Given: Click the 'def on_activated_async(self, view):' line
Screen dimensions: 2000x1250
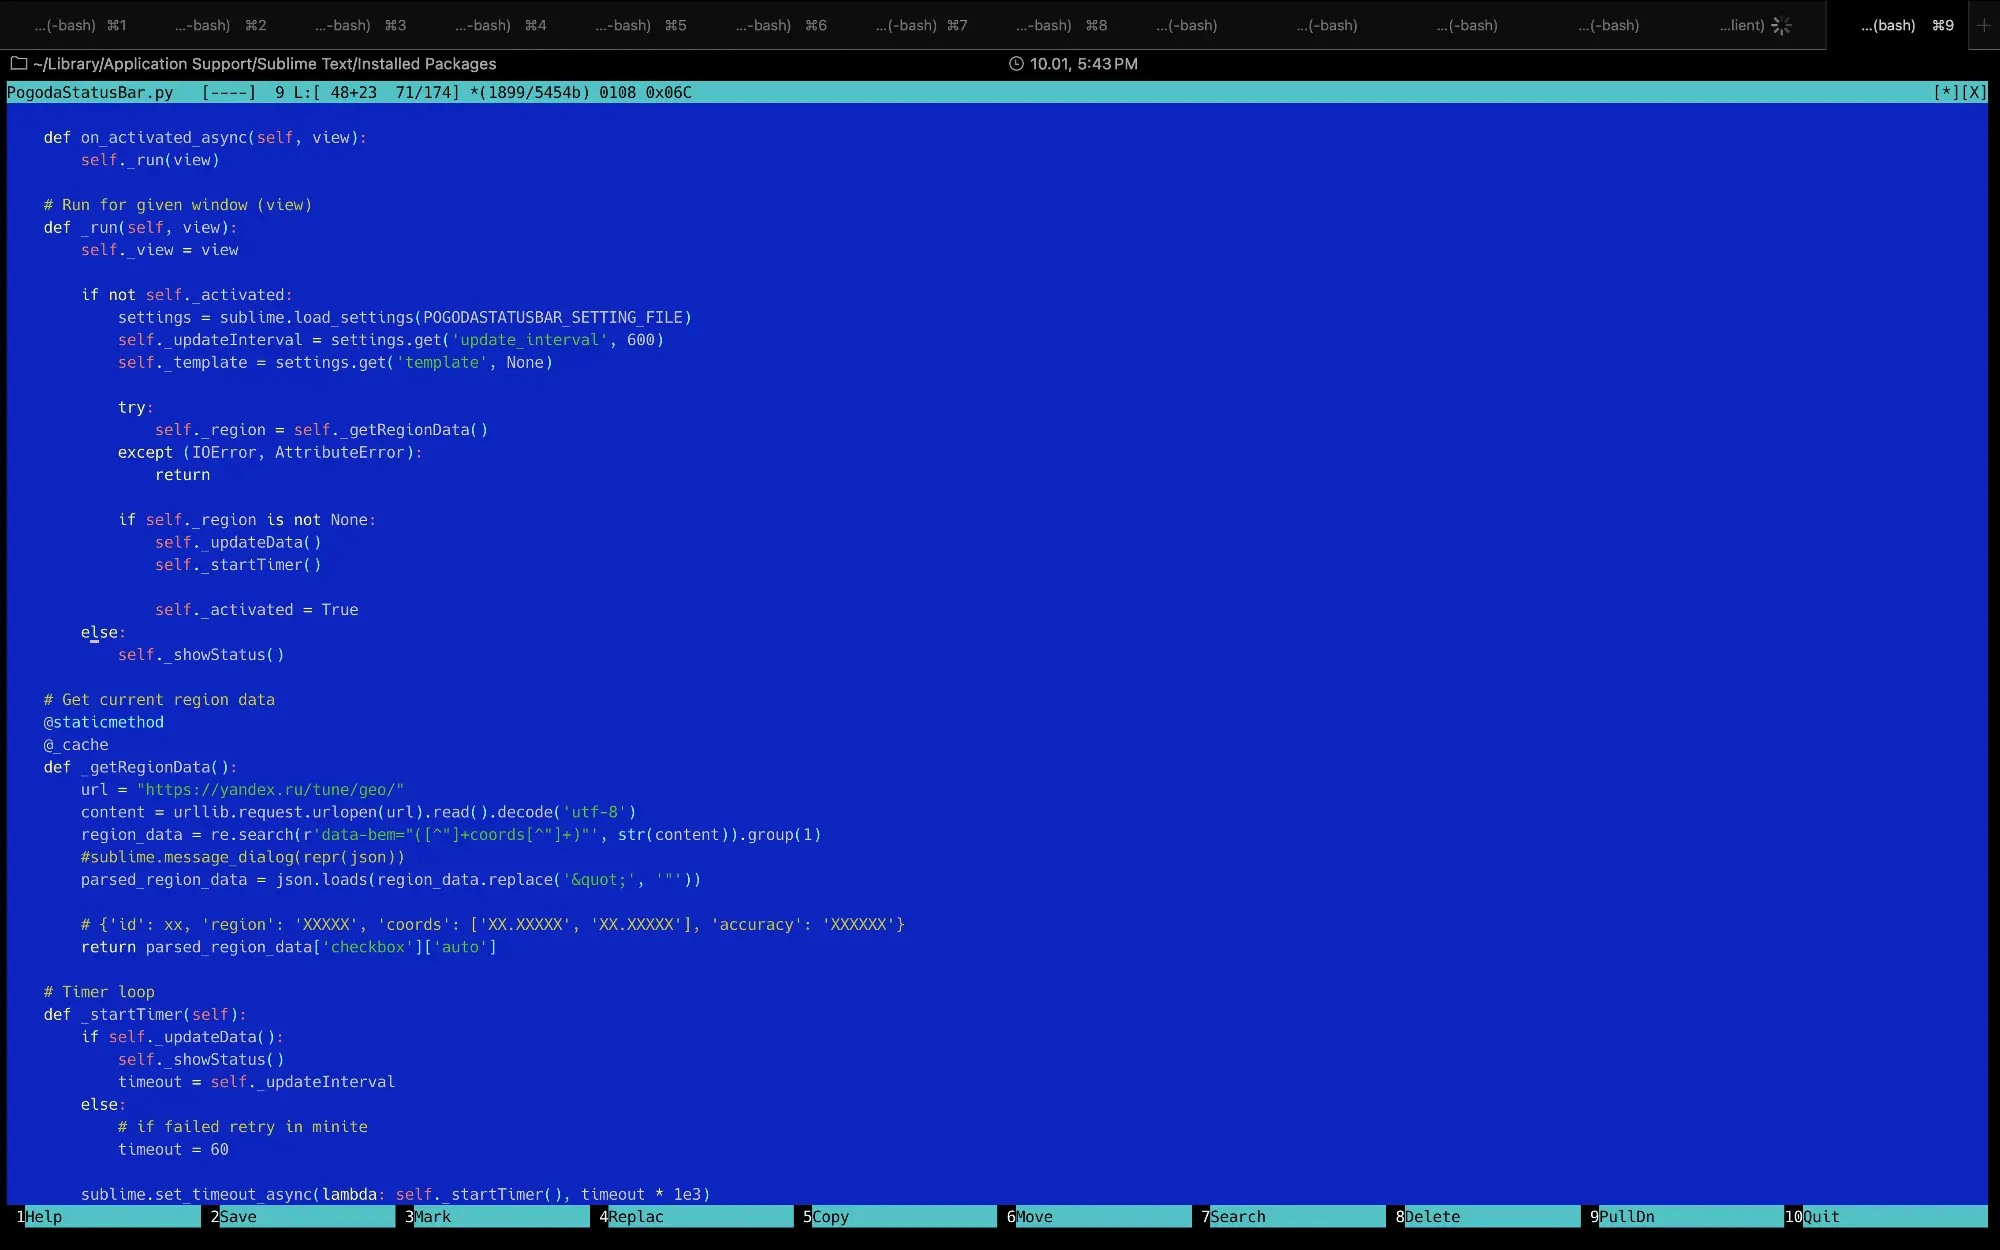Looking at the screenshot, I should 205,137.
